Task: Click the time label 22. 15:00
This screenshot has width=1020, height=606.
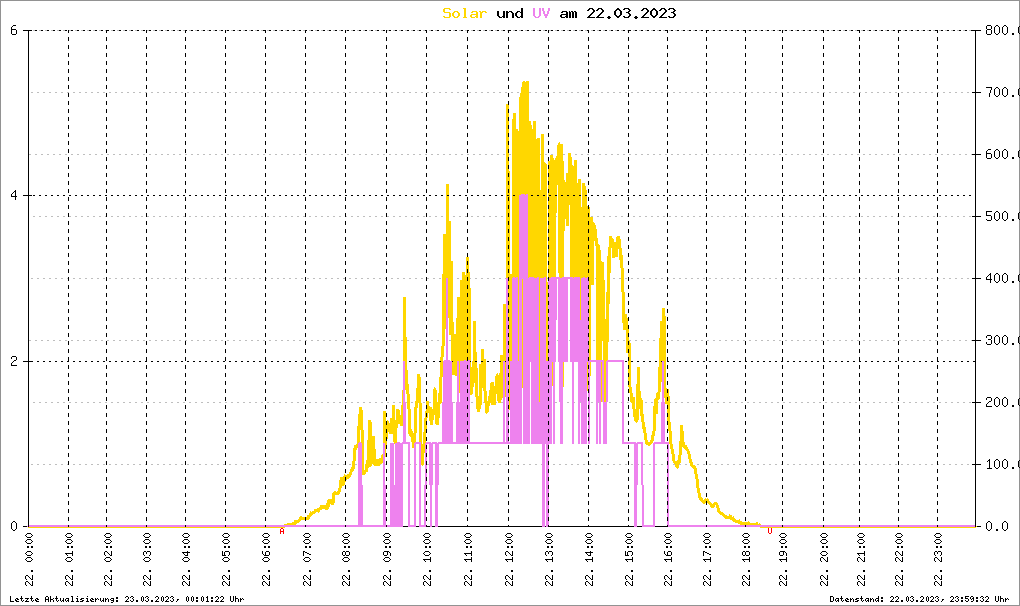Action: coord(628,559)
